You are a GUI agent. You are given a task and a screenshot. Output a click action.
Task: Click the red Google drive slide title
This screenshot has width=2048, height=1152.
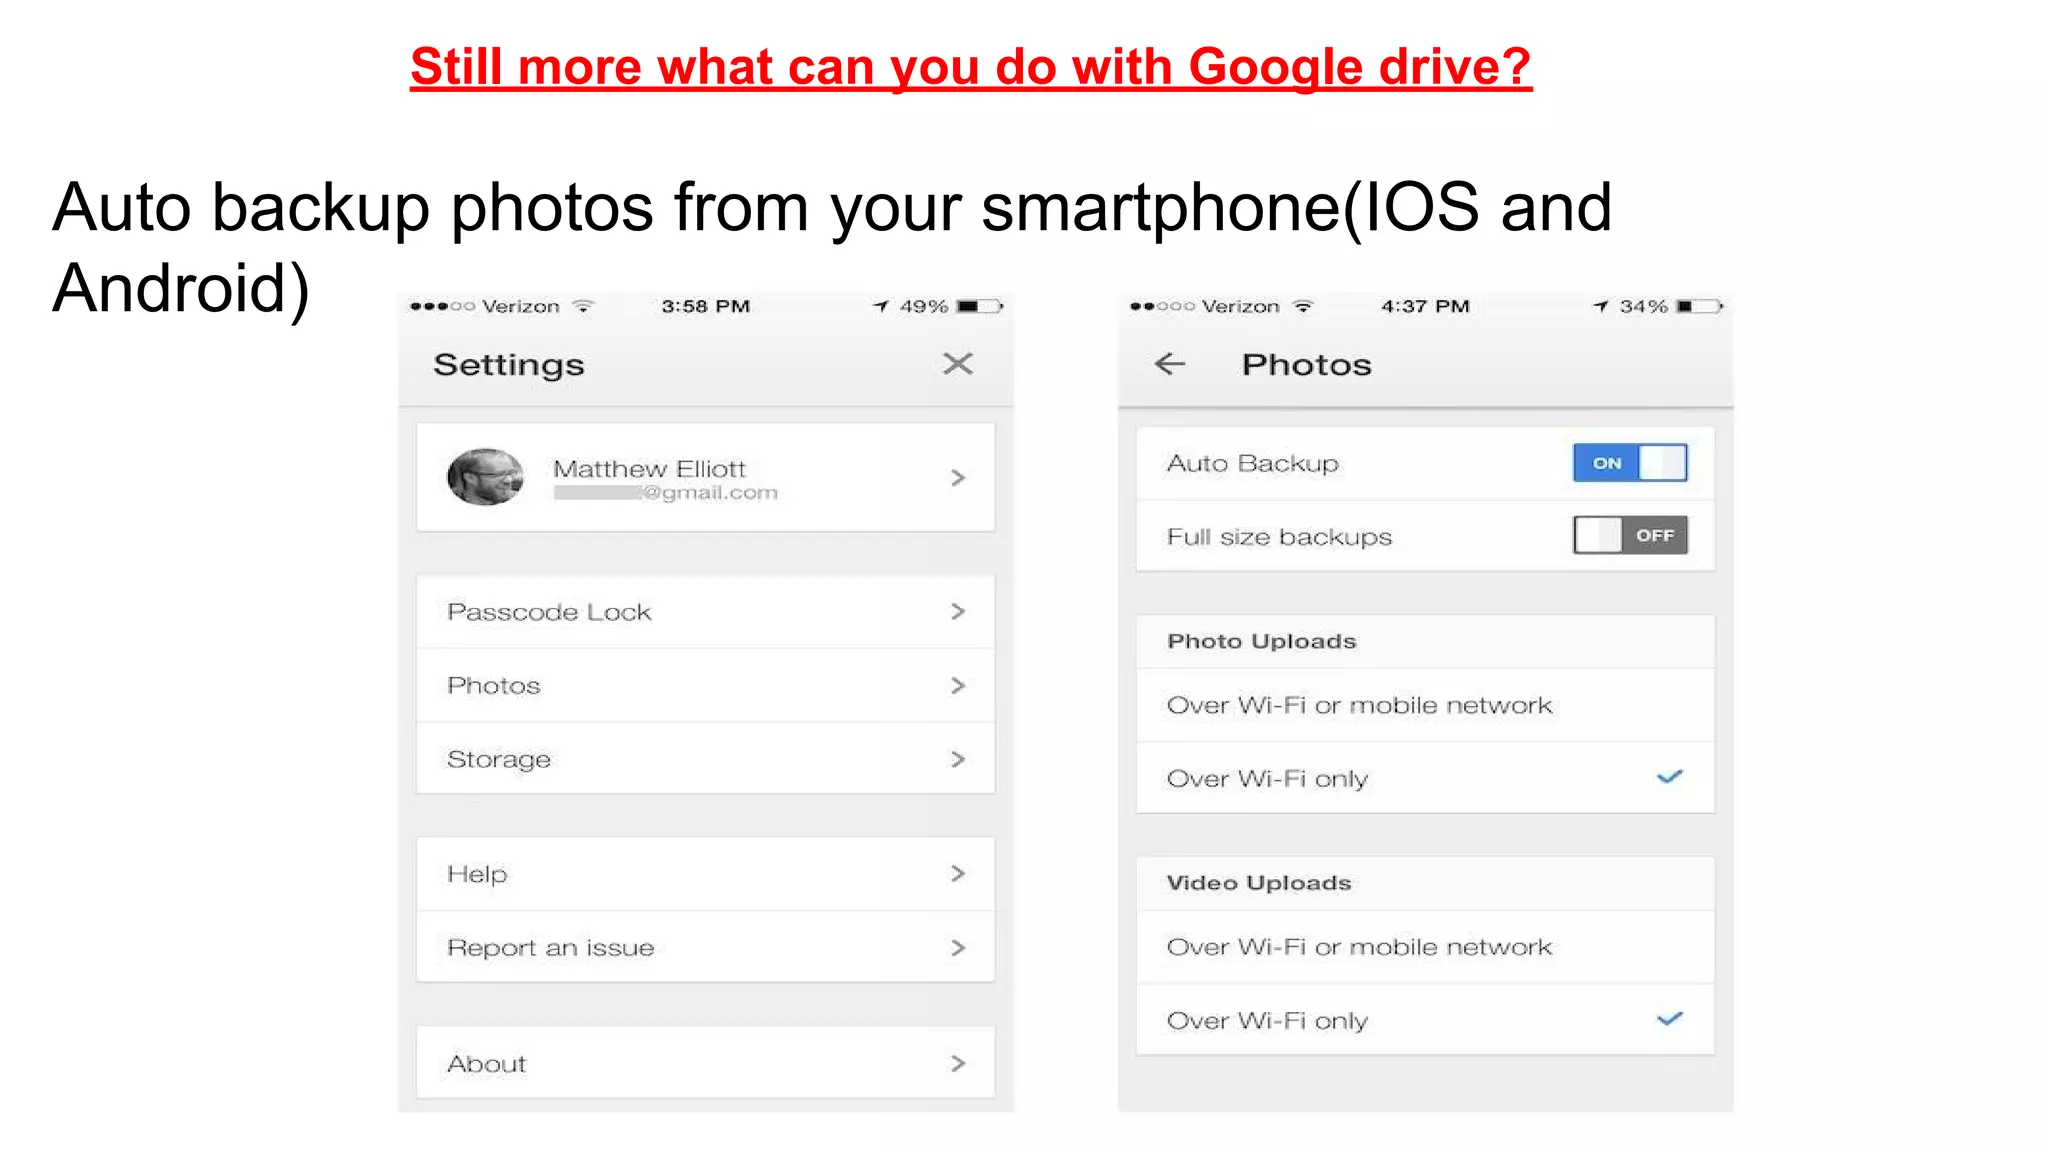970,67
